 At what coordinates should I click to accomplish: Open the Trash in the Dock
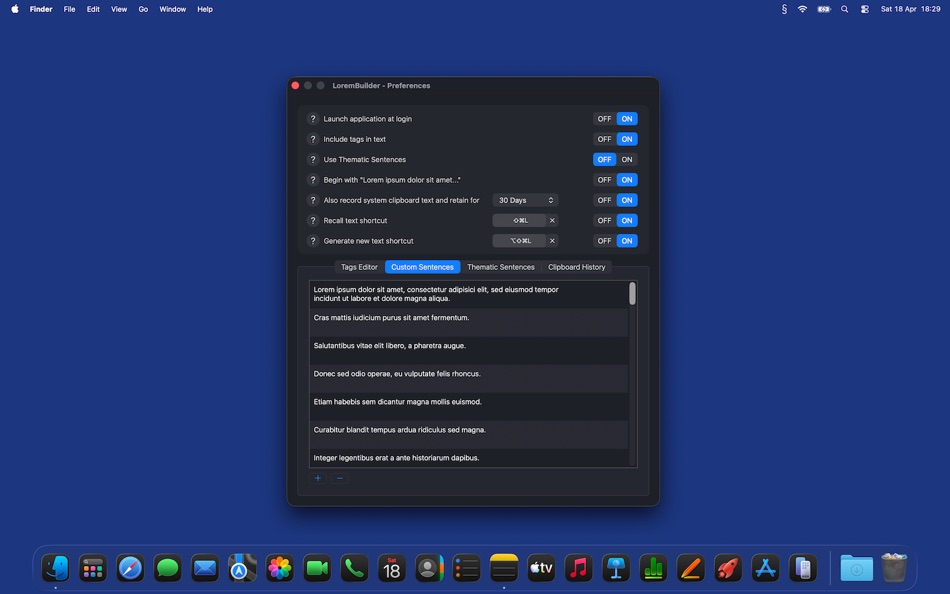(x=894, y=568)
